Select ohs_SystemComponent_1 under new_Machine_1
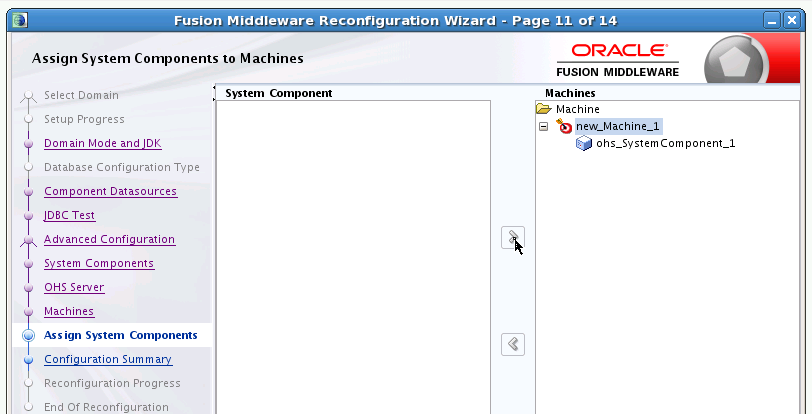This screenshot has width=812, height=414. pos(665,144)
